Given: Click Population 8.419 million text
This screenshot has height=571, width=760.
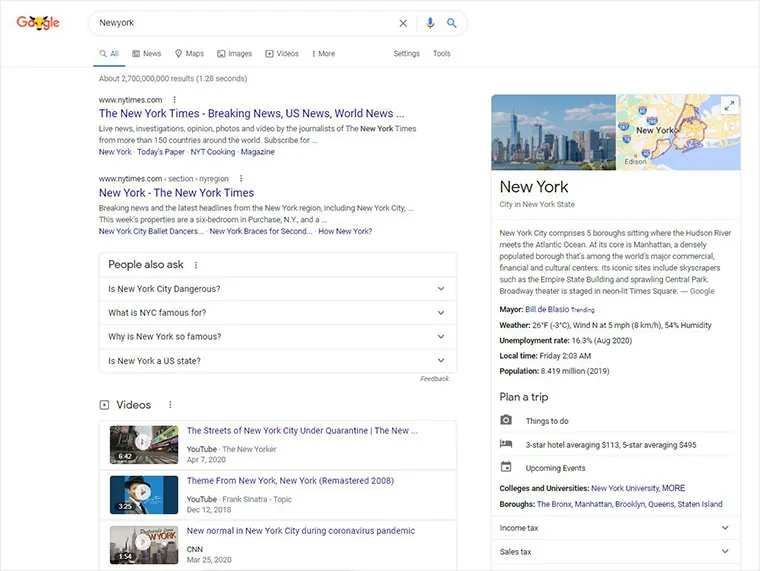Looking at the screenshot, I should coord(554,371).
